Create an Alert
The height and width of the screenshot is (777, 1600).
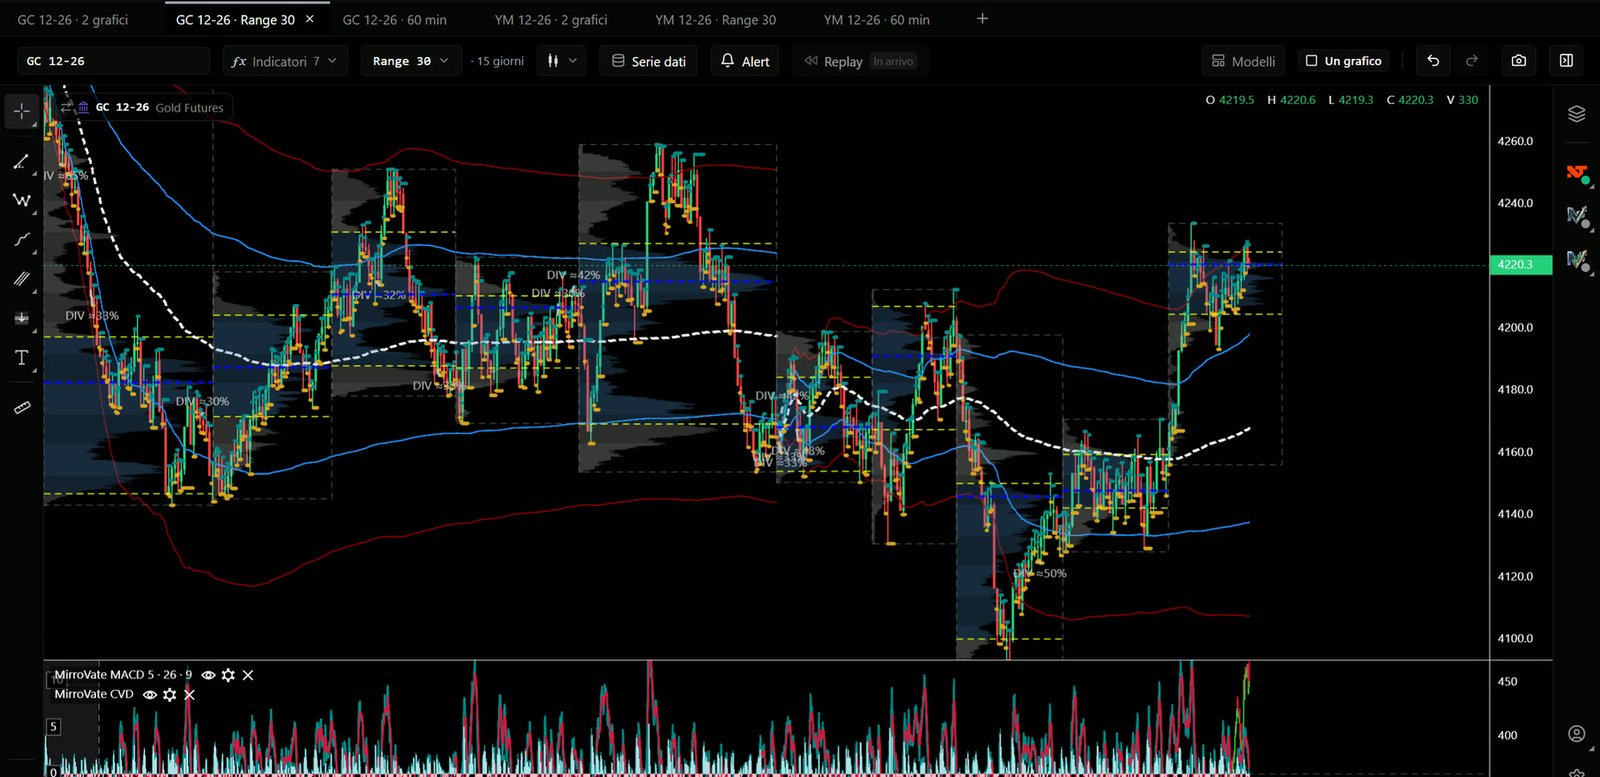745,61
